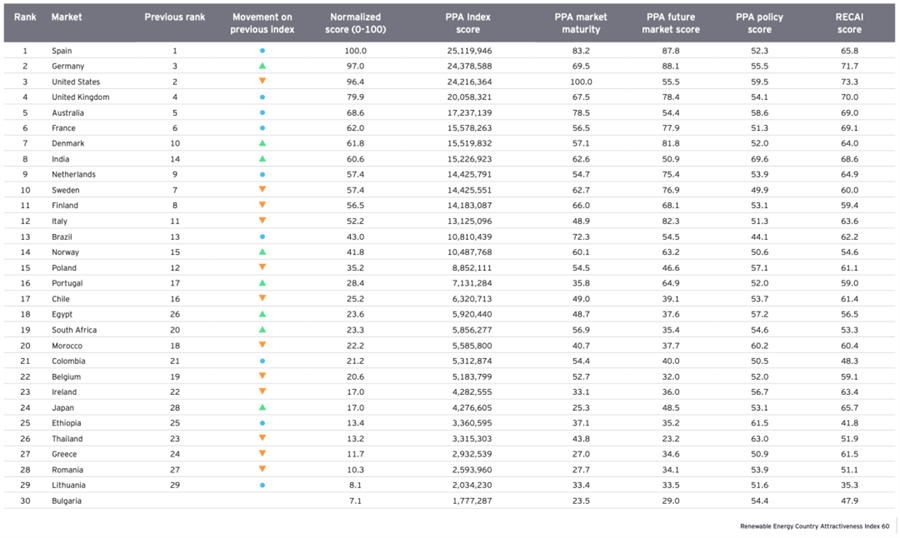Screen dimensions: 900x538
Task: Click the Market column header
Action: [x=67, y=17]
